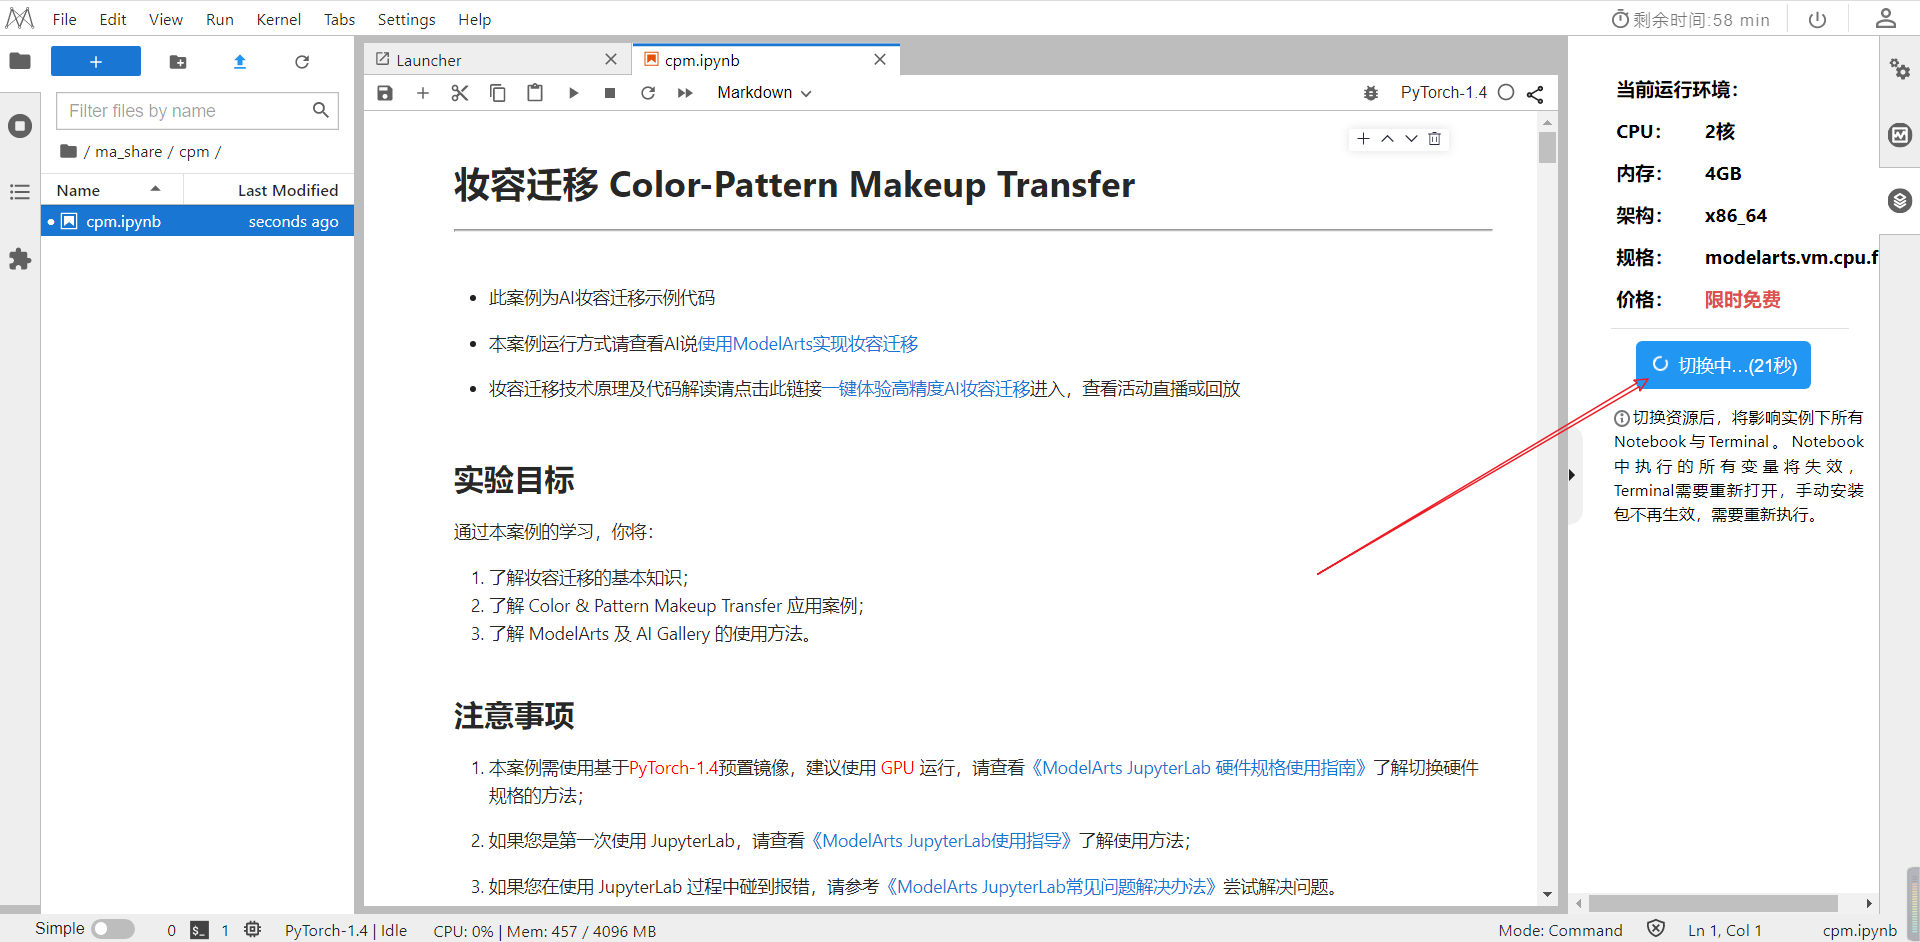Image resolution: width=1920 pixels, height=942 pixels.
Task: Upload files using the upload icon
Action: 240,62
